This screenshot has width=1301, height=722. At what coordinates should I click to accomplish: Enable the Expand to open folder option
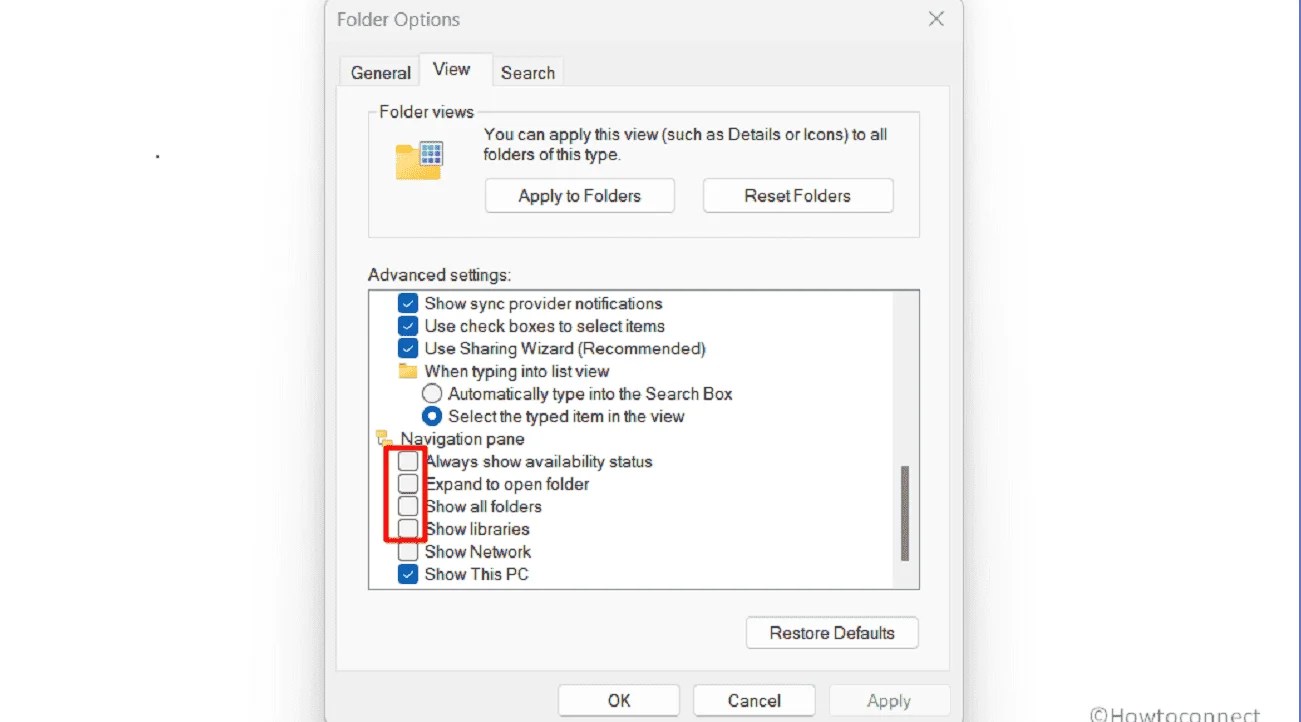pyautogui.click(x=407, y=483)
